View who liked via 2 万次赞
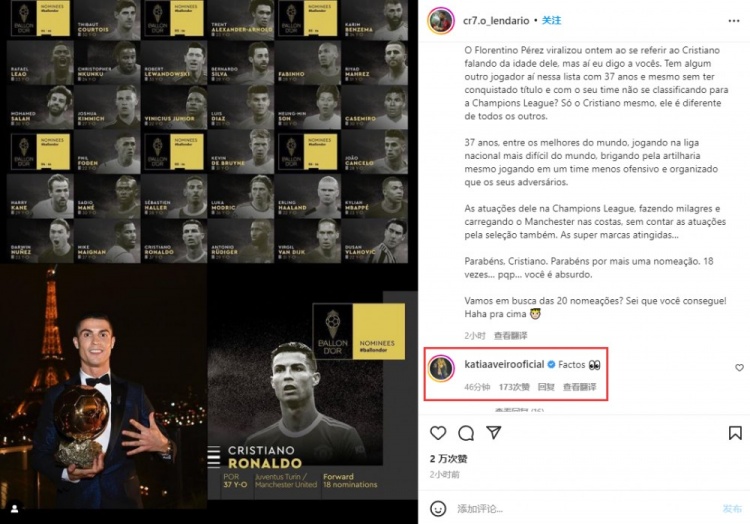750x524 pixels. pyautogui.click(x=448, y=458)
